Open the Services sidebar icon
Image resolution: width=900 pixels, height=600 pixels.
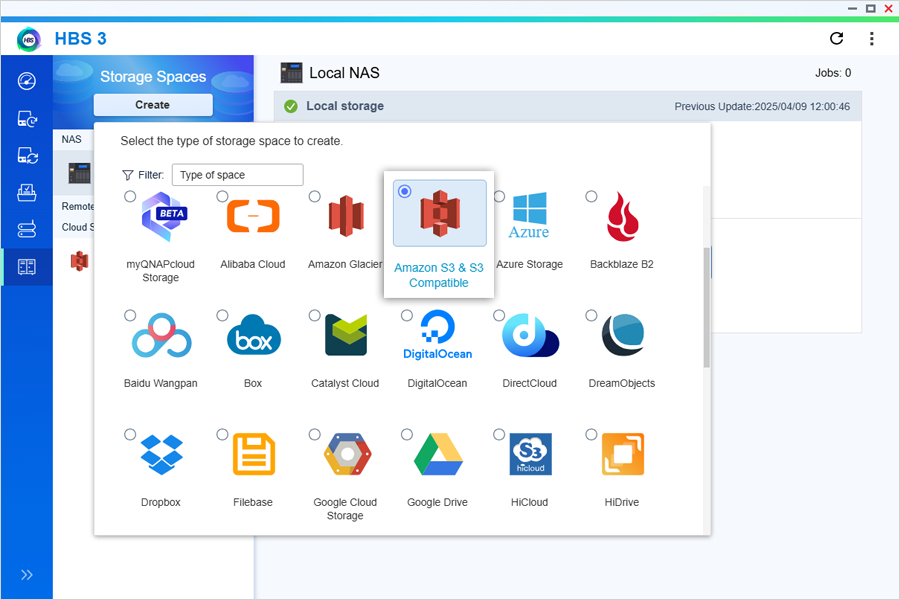(26, 229)
